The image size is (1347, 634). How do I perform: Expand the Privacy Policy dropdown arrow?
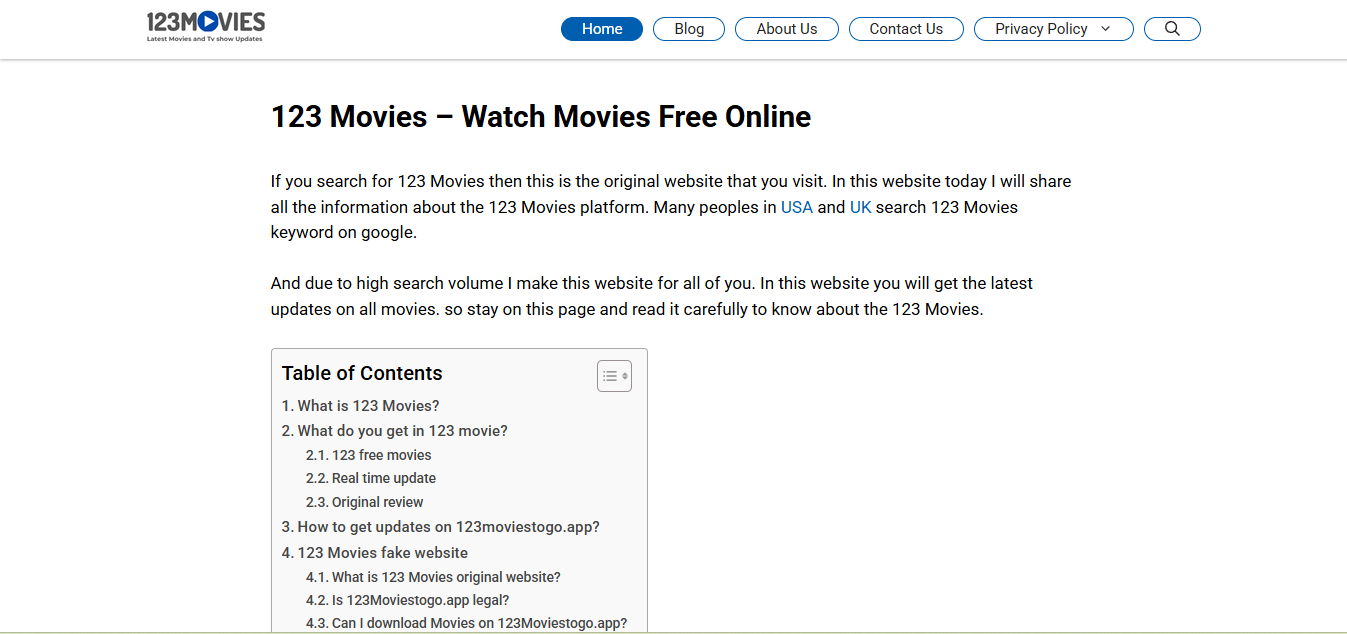[x=1105, y=29]
